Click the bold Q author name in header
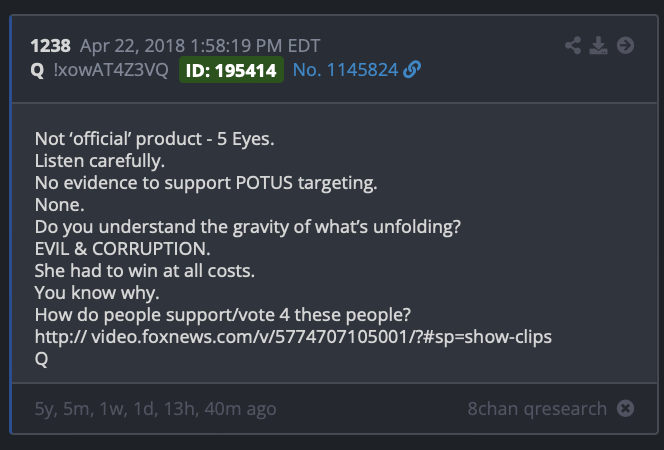Image resolution: width=664 pixels, height=450 pixels. click(37, 70)
